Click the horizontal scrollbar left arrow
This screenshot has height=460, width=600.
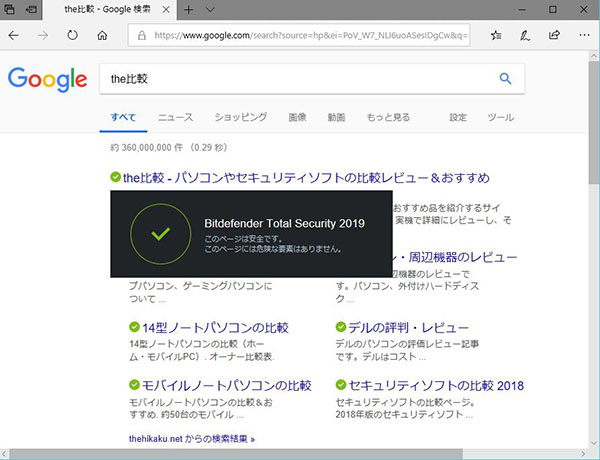(4, 454)
